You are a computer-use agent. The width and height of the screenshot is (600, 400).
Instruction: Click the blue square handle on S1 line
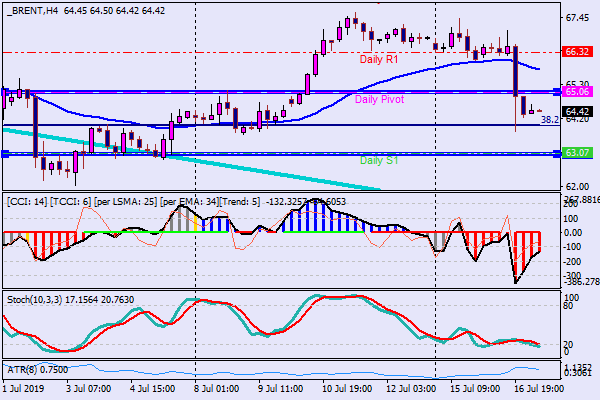coord(5,154)
